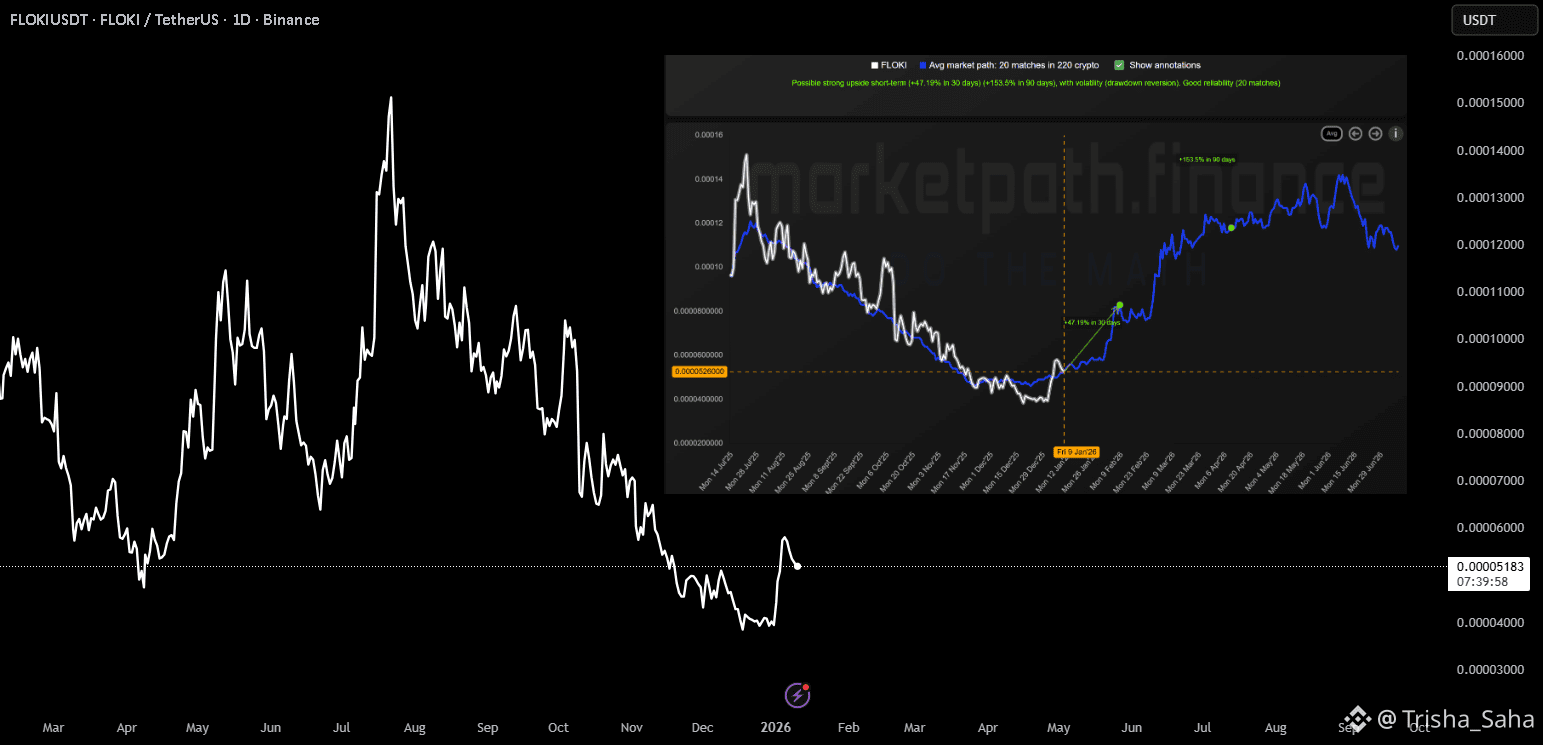Toggle the FLOKI series legend label
1543x745 pixels.
pos(893,65)
